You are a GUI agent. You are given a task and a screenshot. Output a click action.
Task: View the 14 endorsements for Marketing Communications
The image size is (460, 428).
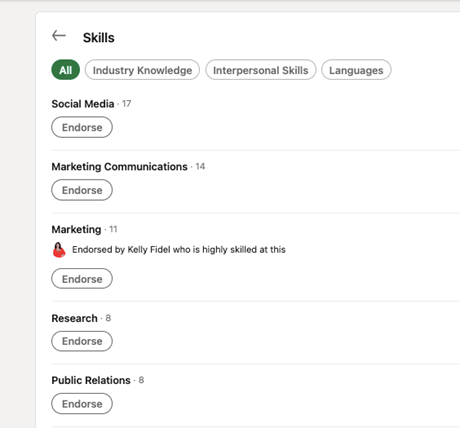tap(200, 166)
